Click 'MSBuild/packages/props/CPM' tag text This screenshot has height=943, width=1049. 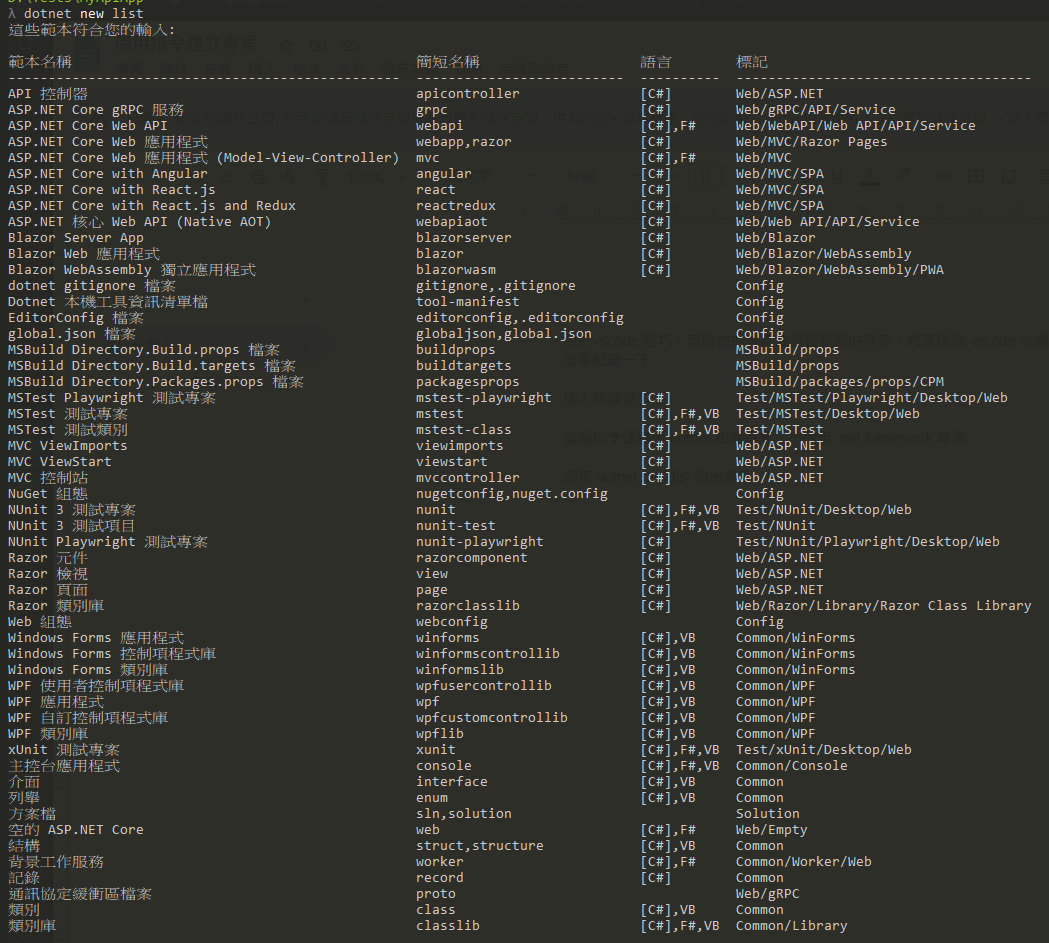tap(840, 382)
